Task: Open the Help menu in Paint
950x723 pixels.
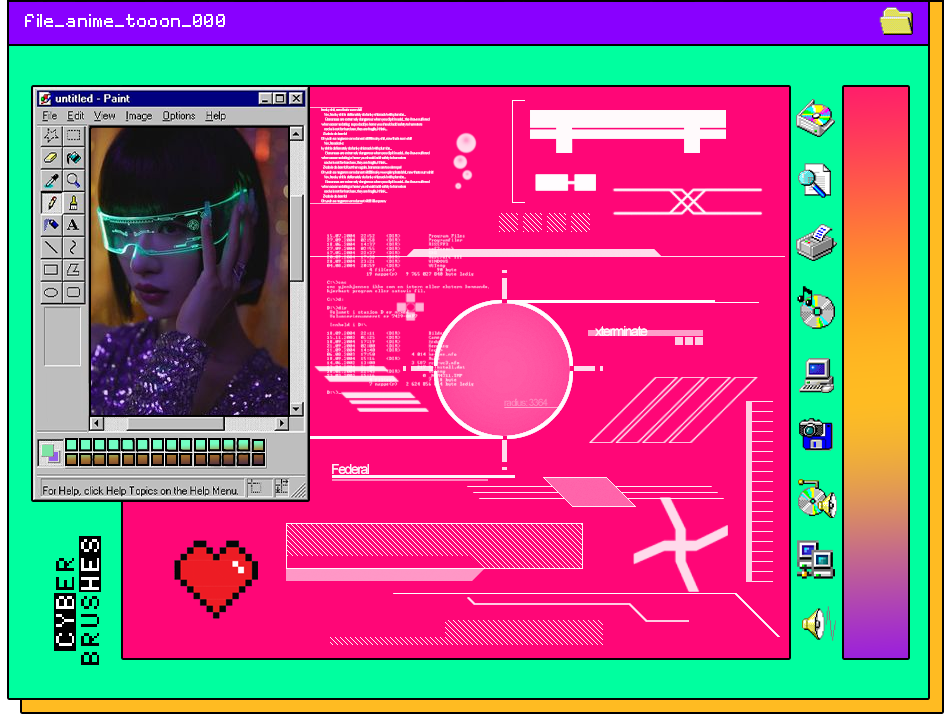Action: pos(216,116)
